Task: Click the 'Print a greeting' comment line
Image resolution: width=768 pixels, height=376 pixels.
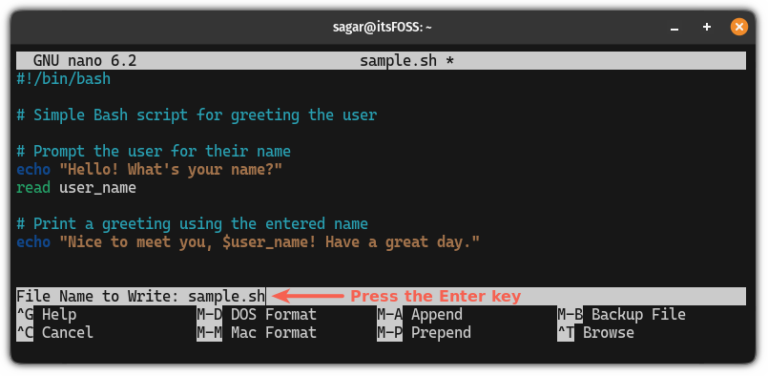Action: point(192,224)
